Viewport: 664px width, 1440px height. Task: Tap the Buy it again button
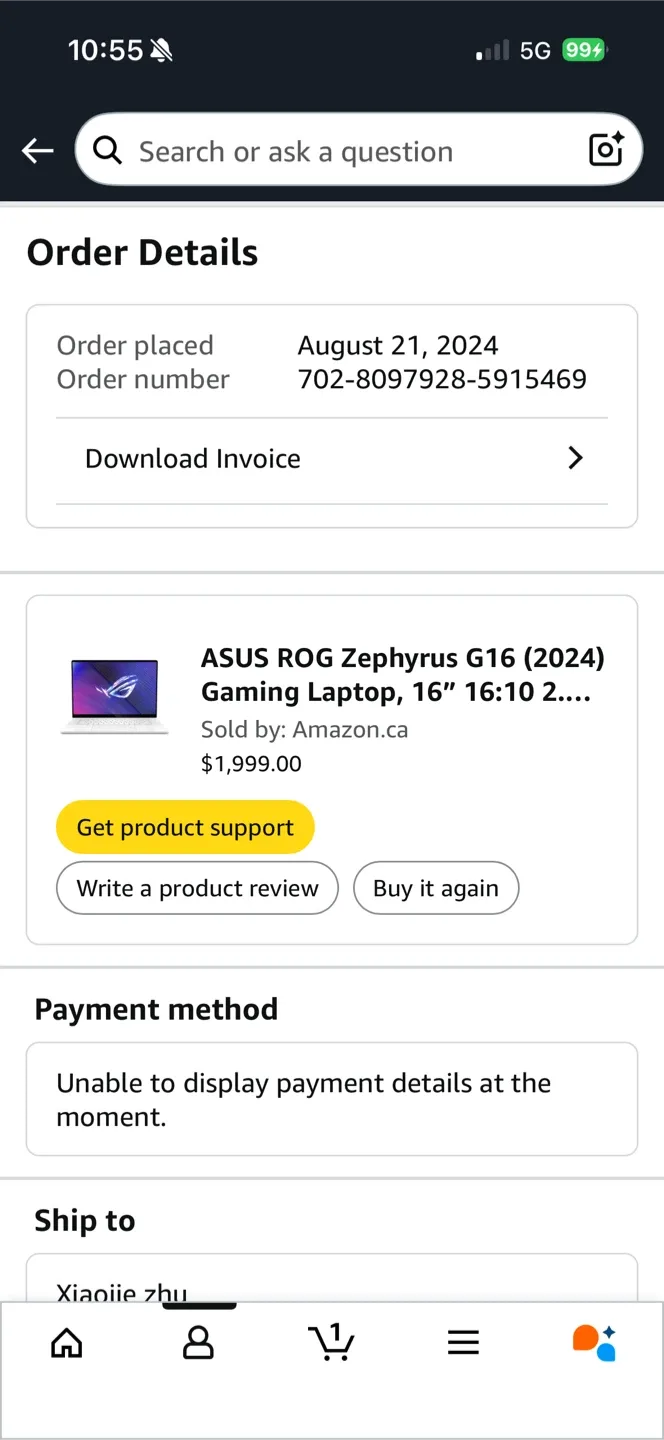(x=436, y=888)
